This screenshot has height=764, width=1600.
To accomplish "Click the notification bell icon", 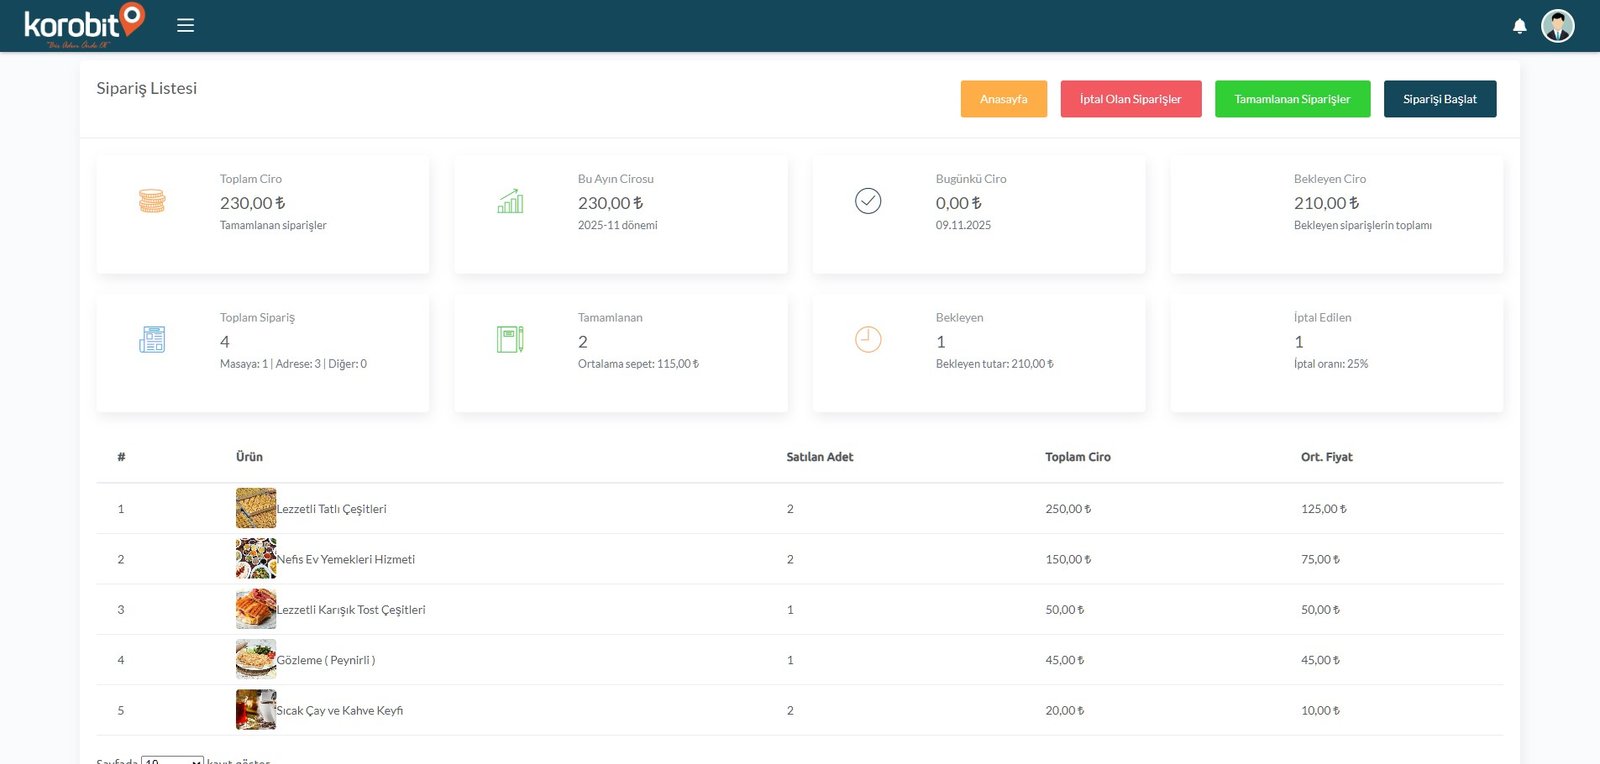I will (x=1519, y=26).
